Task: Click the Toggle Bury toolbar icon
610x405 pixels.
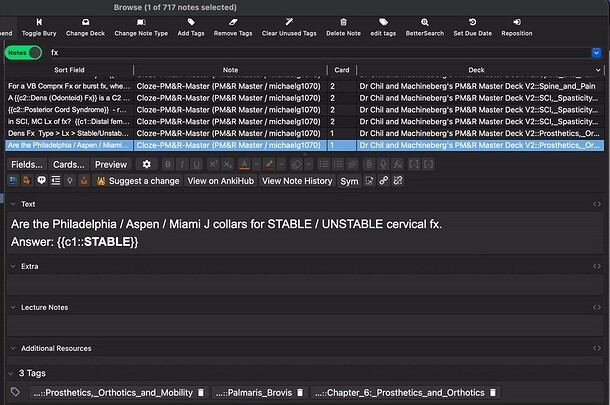Action: point(38,21)
